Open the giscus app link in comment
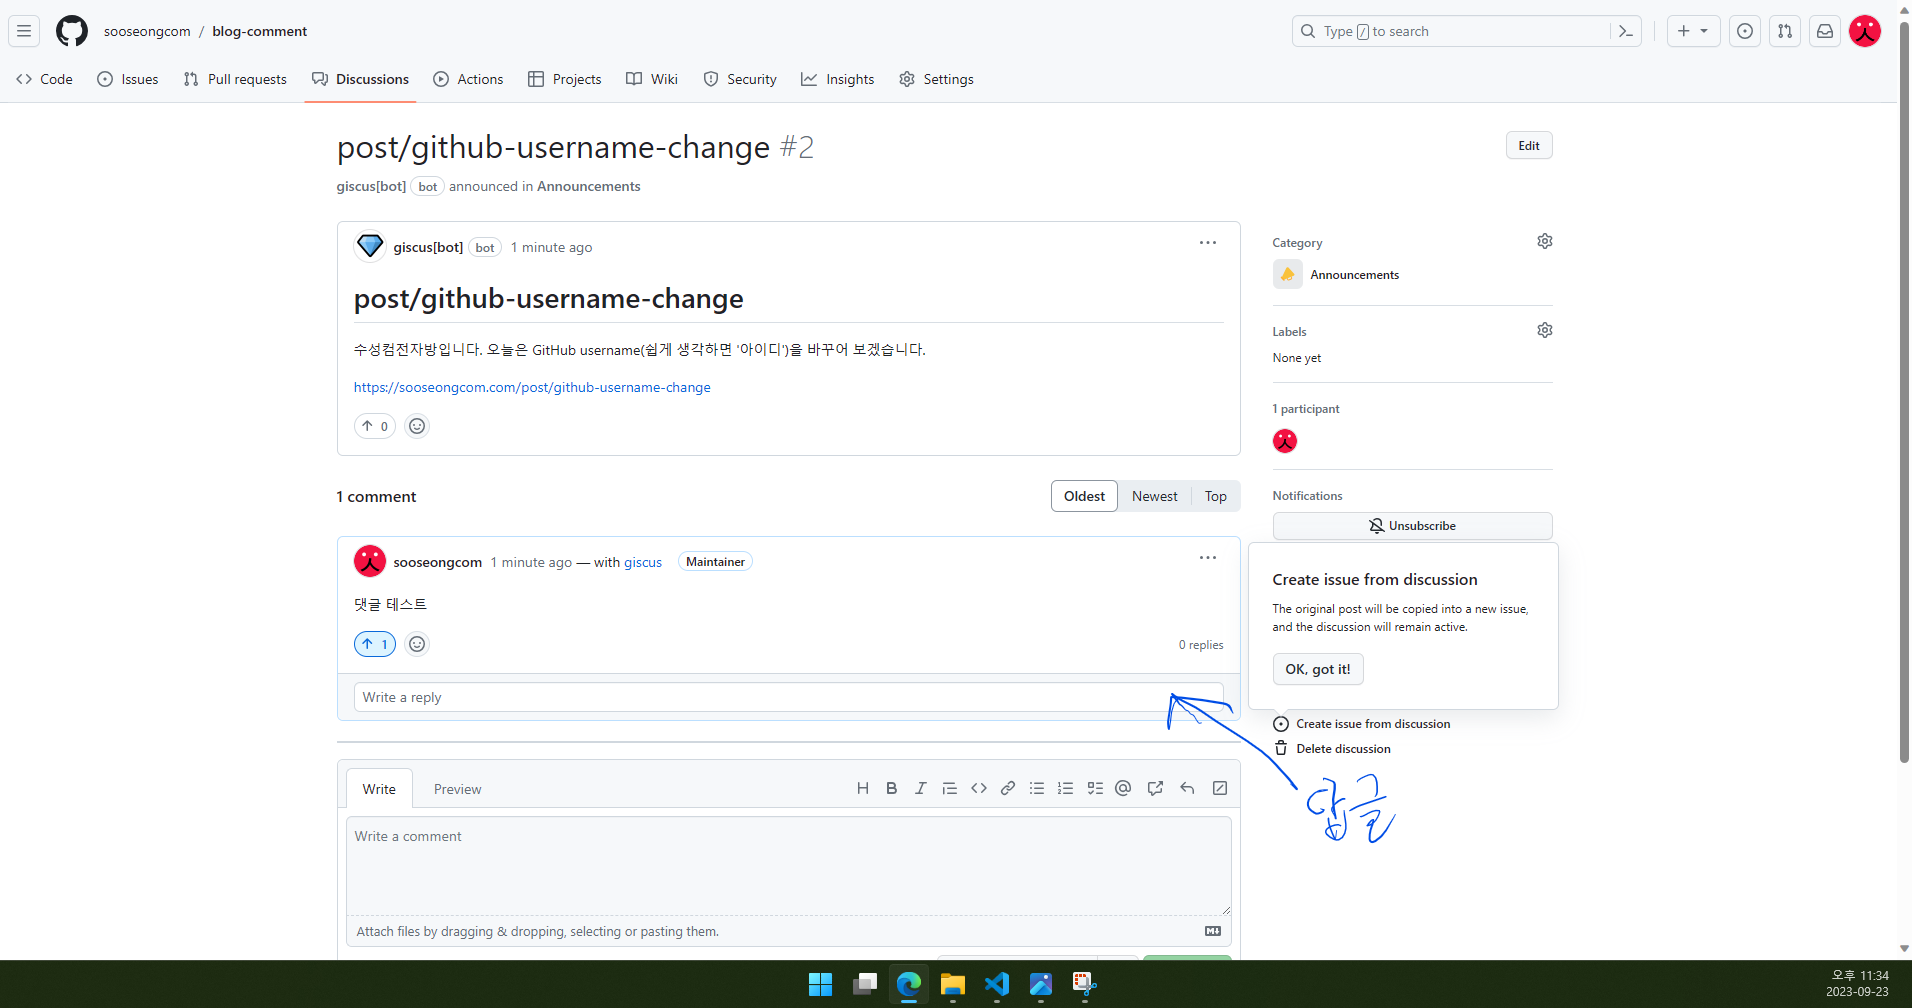 [x=643, y=562]
